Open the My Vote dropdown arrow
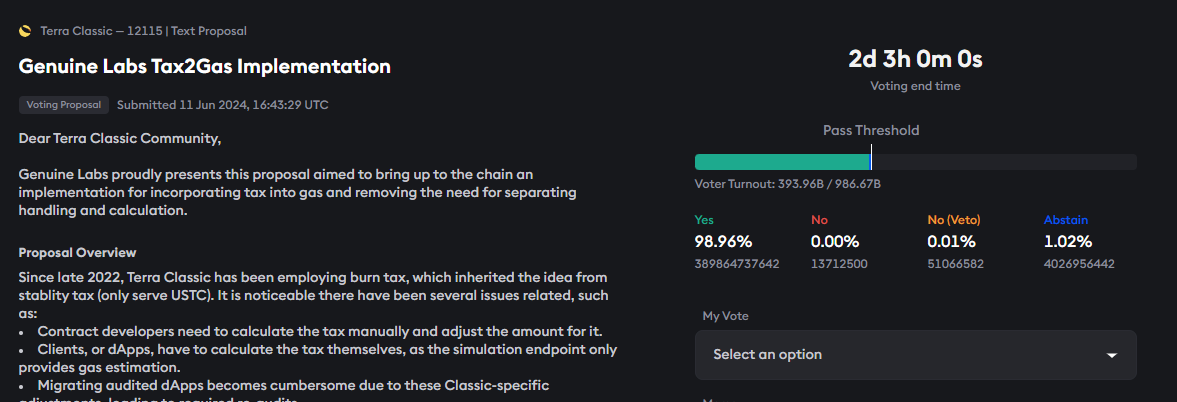This screenshot has height=402, width=1177. click(x=1112, y=355)
